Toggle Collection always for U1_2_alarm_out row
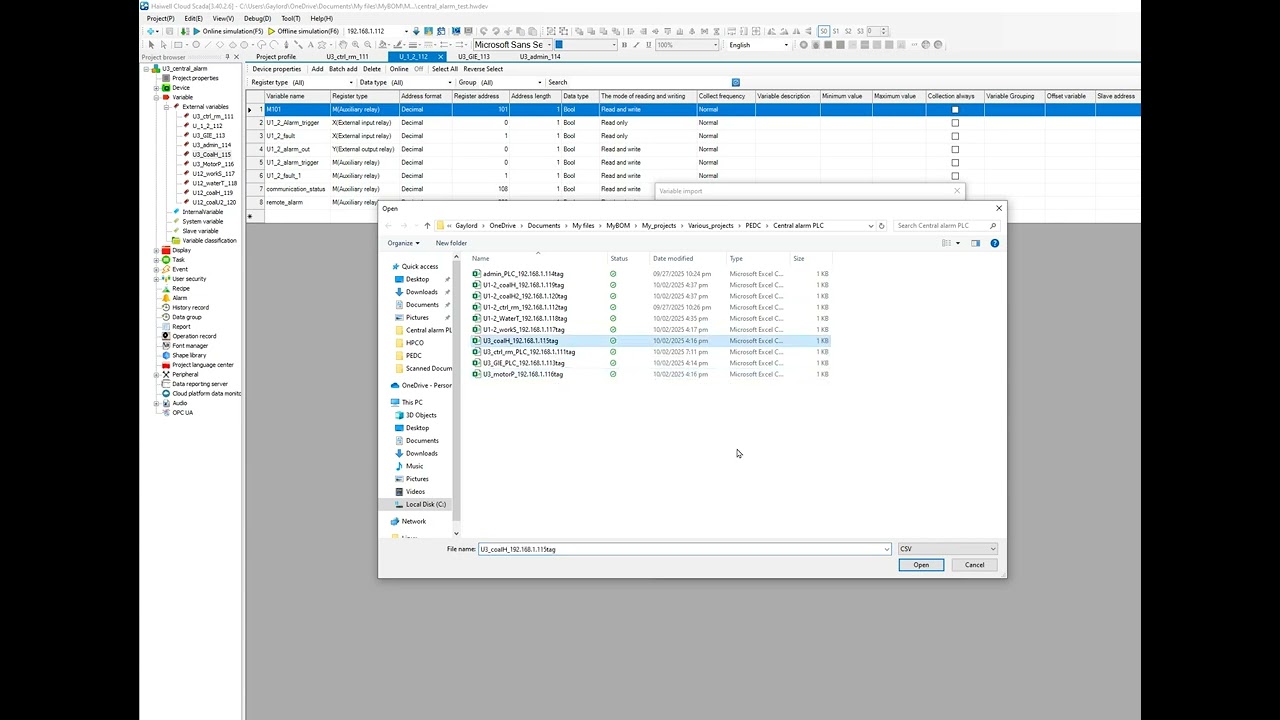 tap(955, 149)
